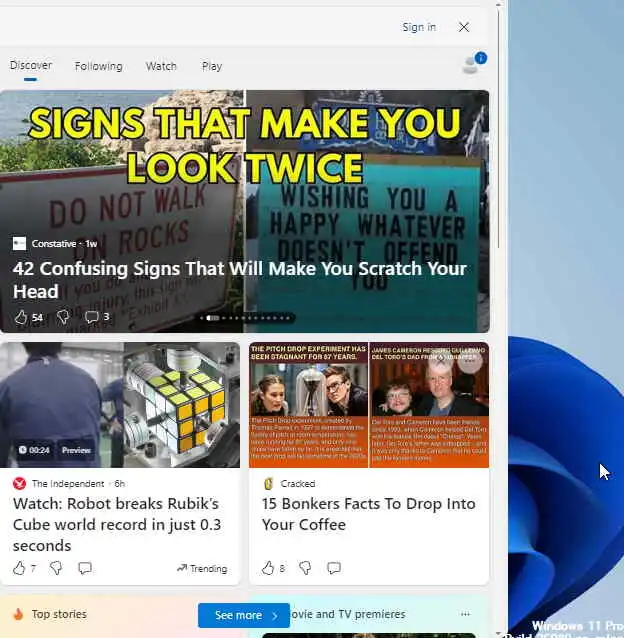Open comments on 42 Confusing Signs story

[92, 317]
